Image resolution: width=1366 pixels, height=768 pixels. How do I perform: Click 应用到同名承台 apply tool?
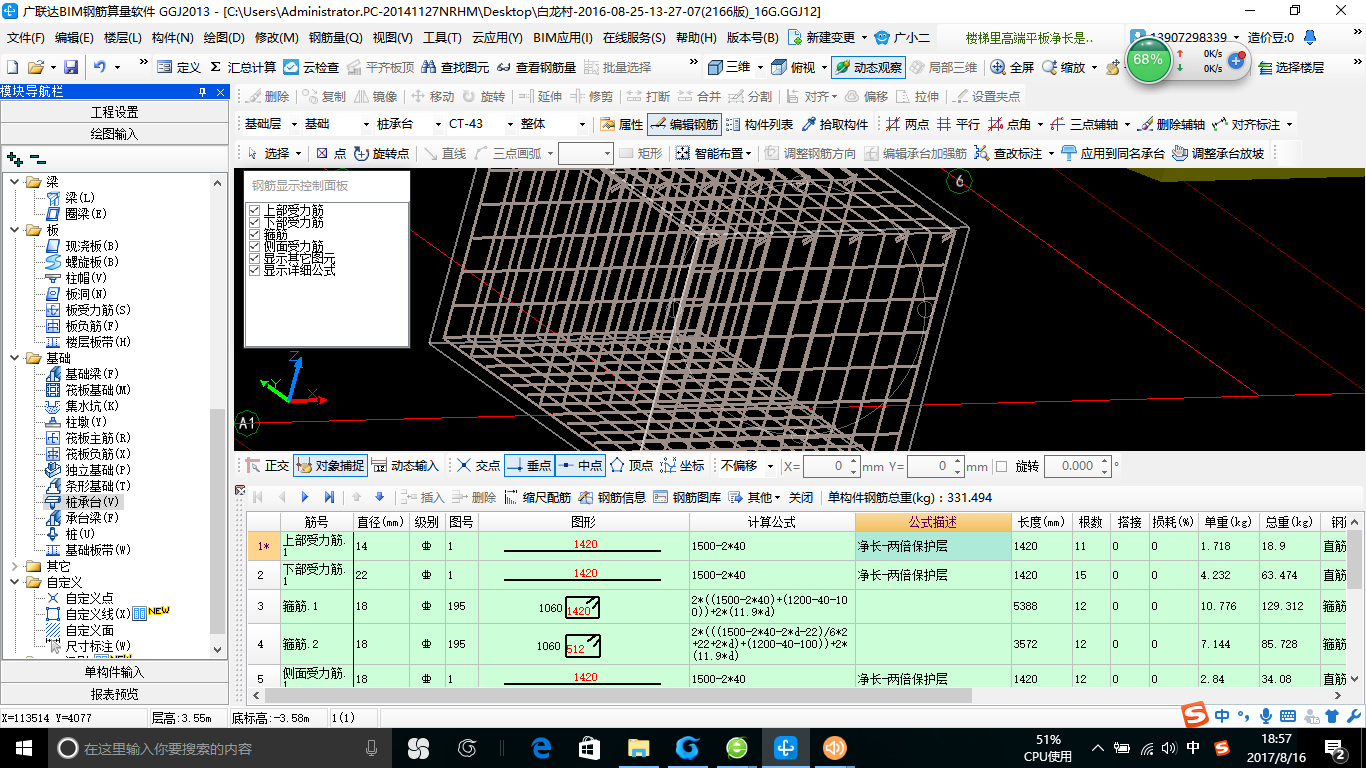pos(1113,153)
